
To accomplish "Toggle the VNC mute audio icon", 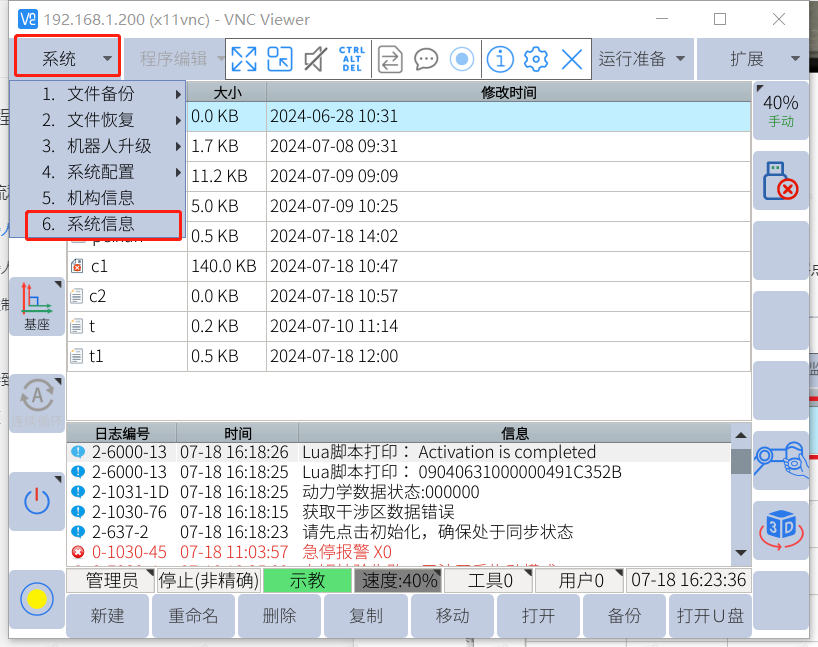I will tap(315, 59).
